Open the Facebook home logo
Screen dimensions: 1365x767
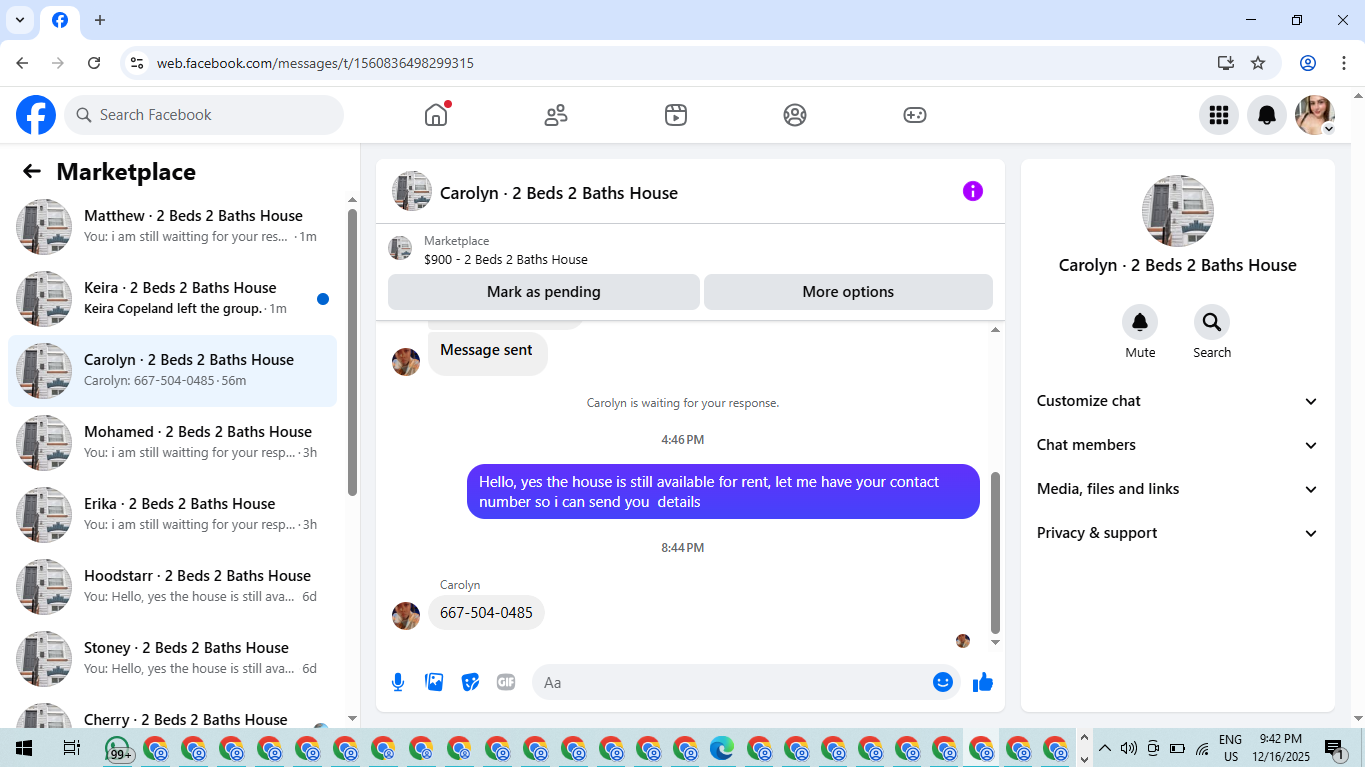[x=36, y=115]
